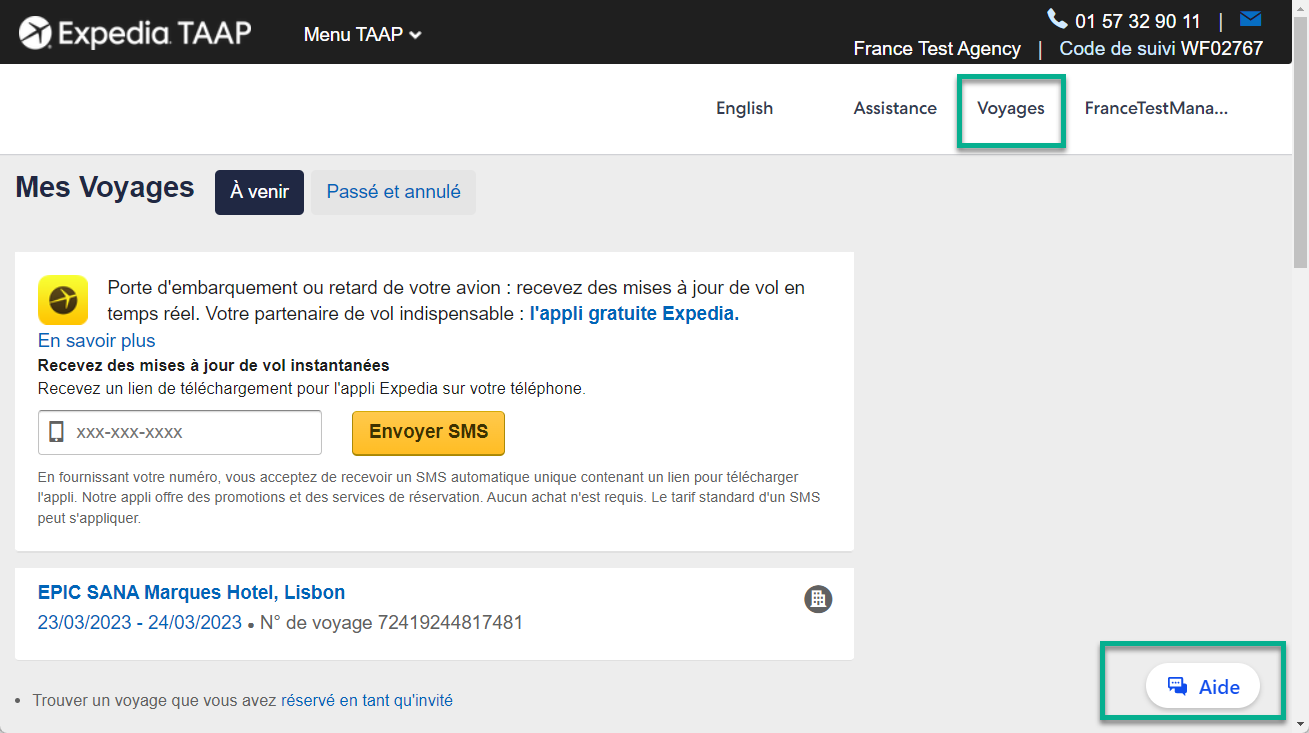Click the mobile phone icon in number field
The image size is (1309, 733).
click(x=56, y=432)
